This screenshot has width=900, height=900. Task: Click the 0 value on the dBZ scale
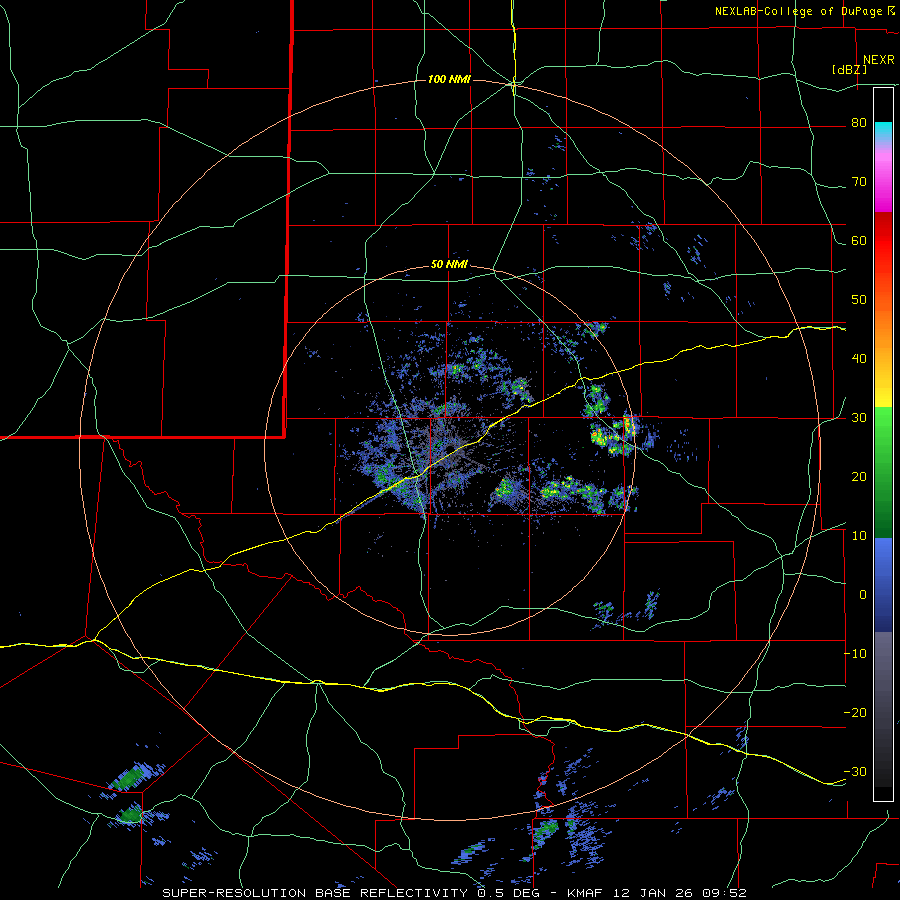pyautogui.click(x=863, y=595)
